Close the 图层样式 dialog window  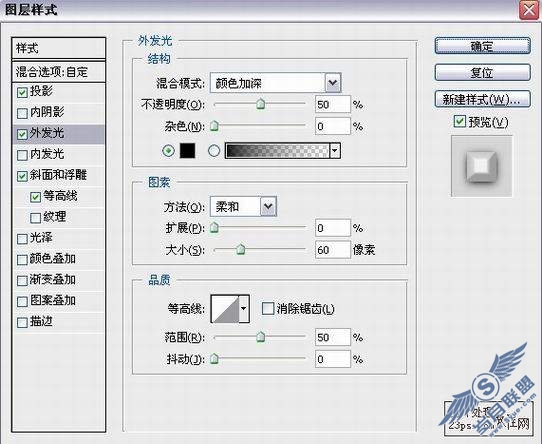(x=529, y=10)
